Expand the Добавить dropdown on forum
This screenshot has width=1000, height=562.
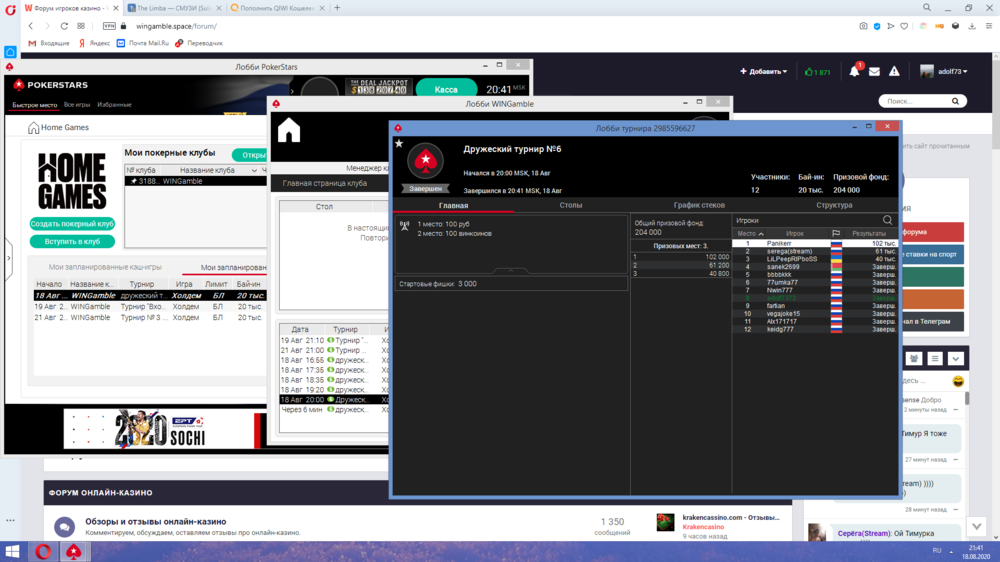[763, 72]
